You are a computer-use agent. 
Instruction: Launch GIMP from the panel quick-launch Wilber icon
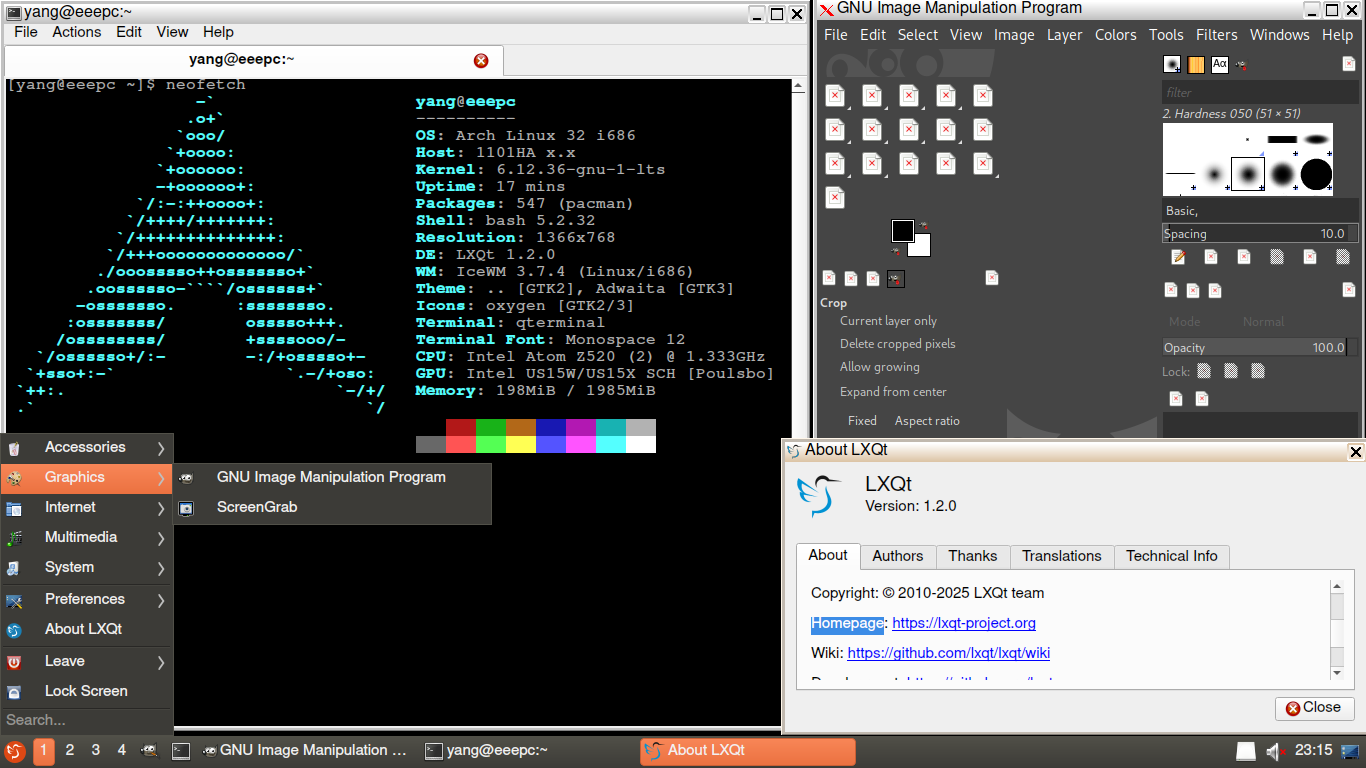click(x=149, y=750)
